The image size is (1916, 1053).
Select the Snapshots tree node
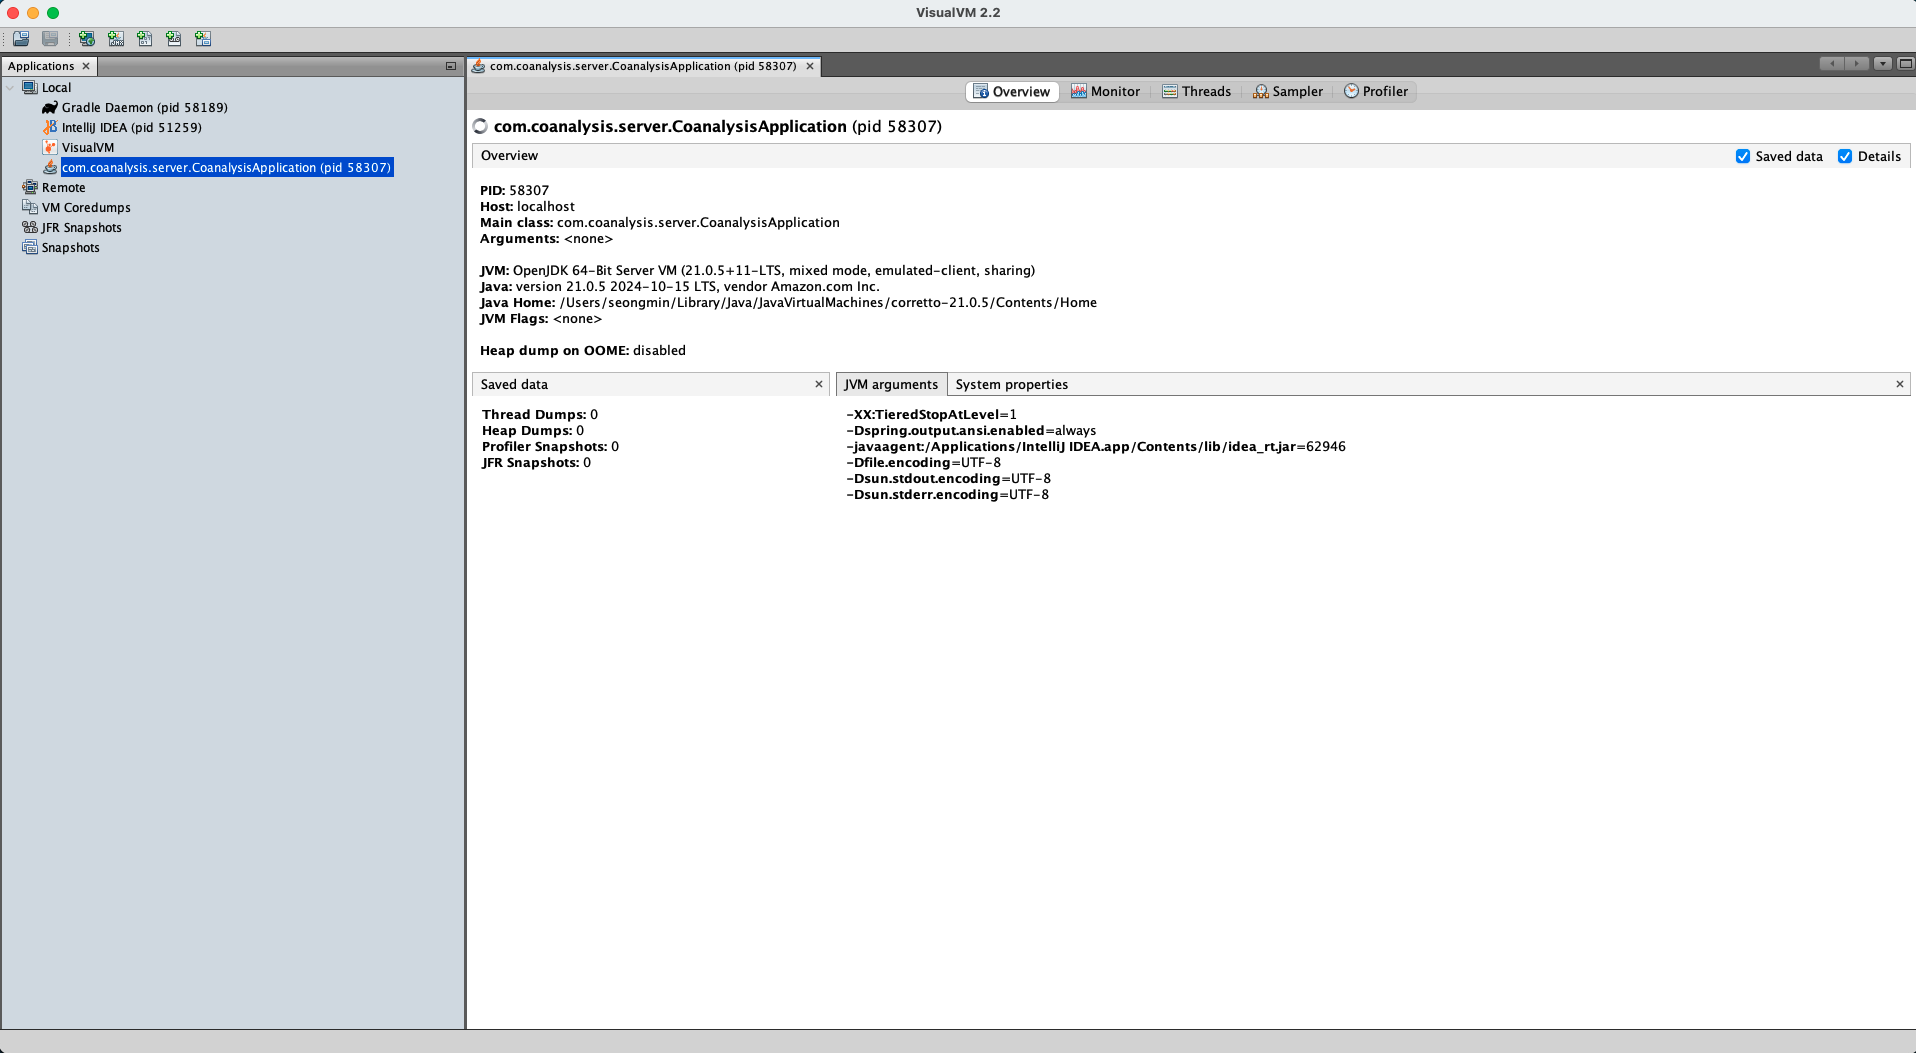point(71,248)
